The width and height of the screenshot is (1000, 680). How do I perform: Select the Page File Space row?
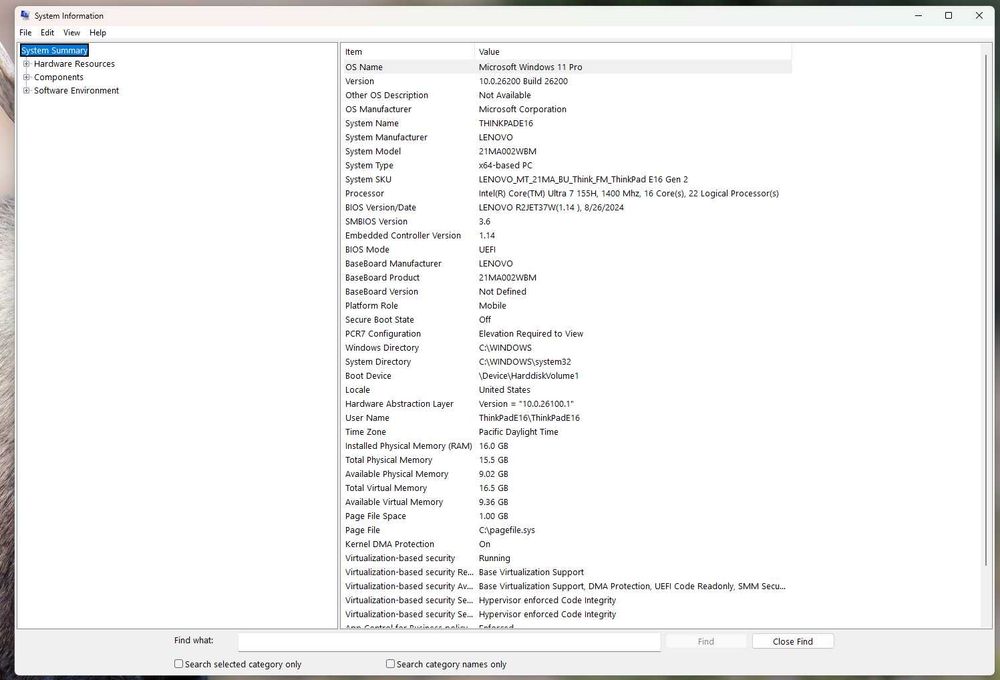[x=566, y=516]
